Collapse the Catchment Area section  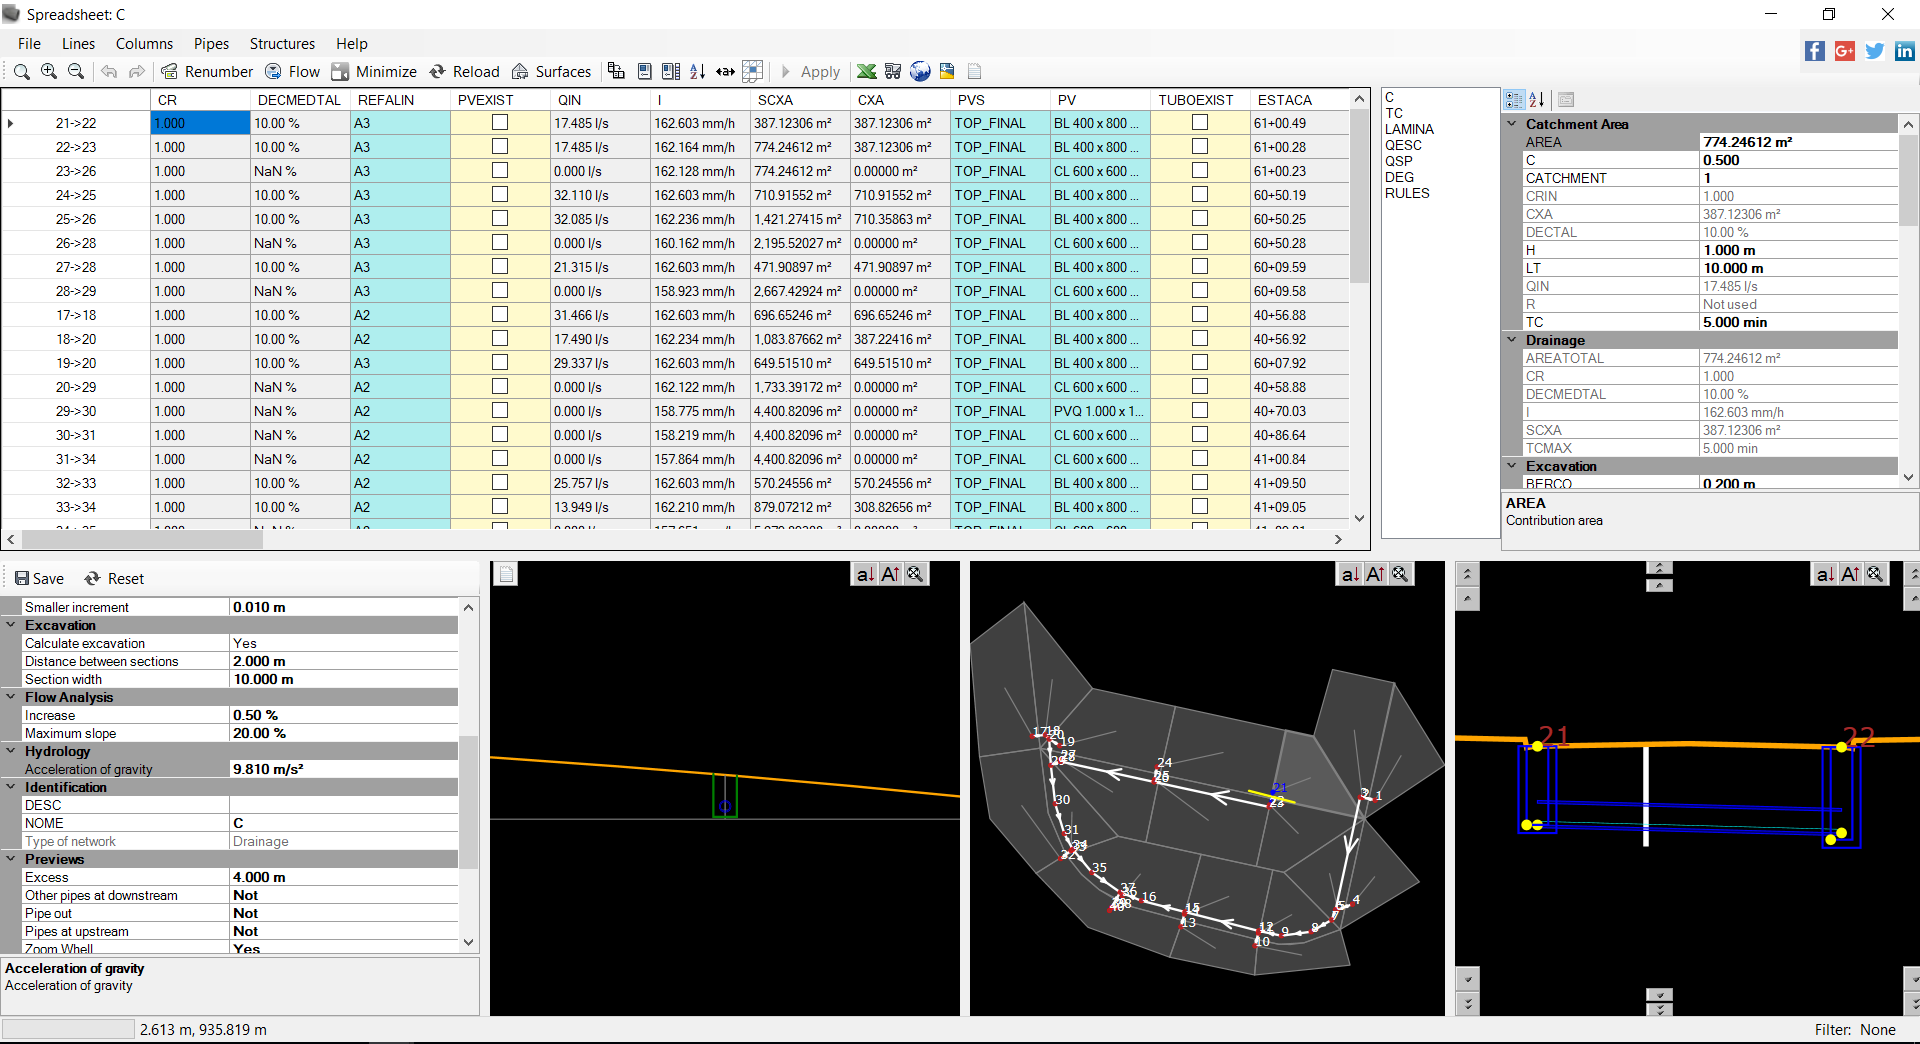pos(1512,124)
